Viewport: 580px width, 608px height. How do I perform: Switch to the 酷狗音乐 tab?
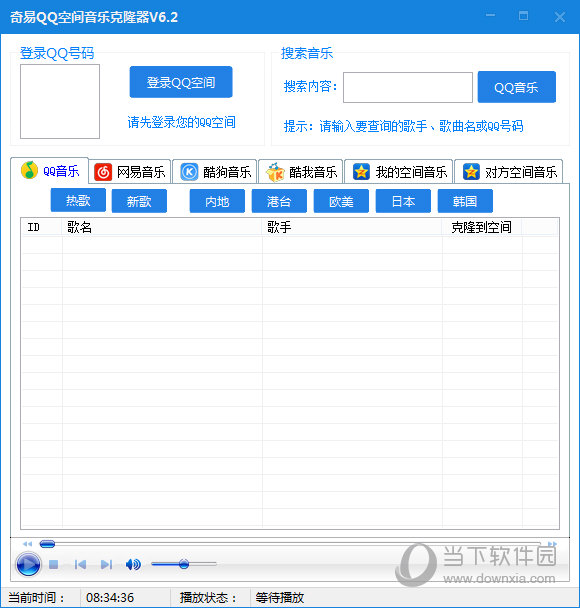click(215, 172)
